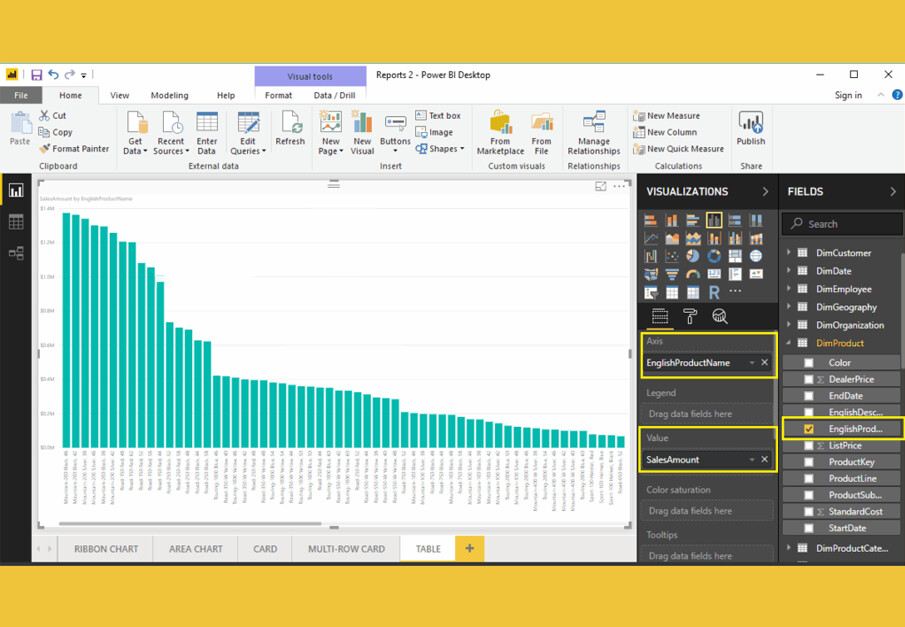905x627 pixels.
Task: Collapse the DimProduct table
Action: click(790, 343)
